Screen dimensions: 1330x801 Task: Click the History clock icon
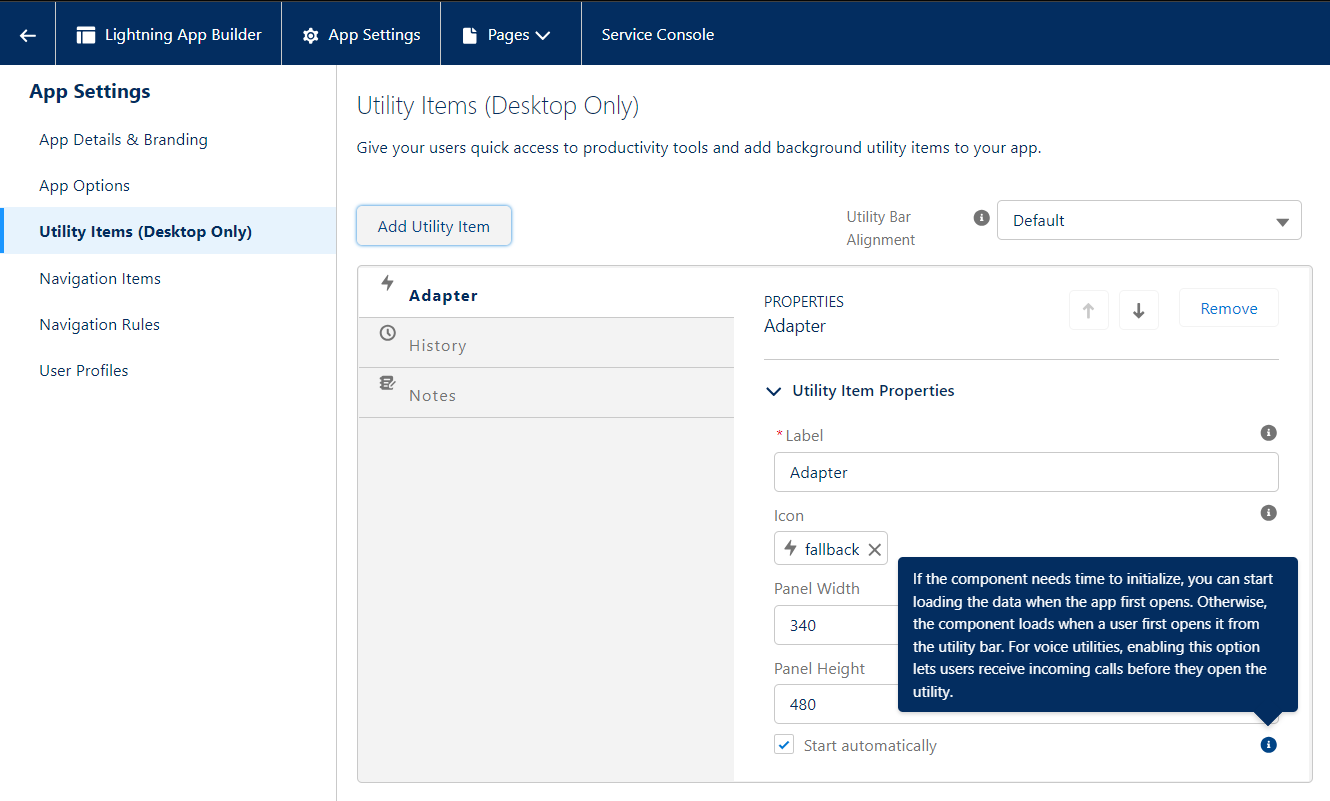[388, 333]
